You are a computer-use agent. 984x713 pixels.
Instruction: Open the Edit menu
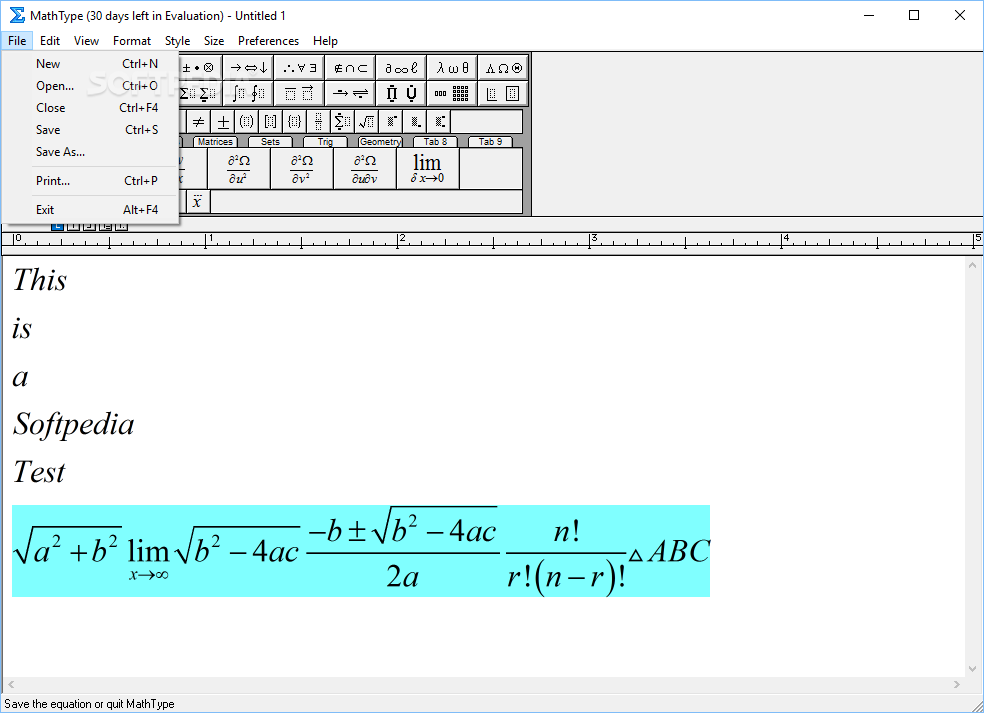[x=50, y=41]
